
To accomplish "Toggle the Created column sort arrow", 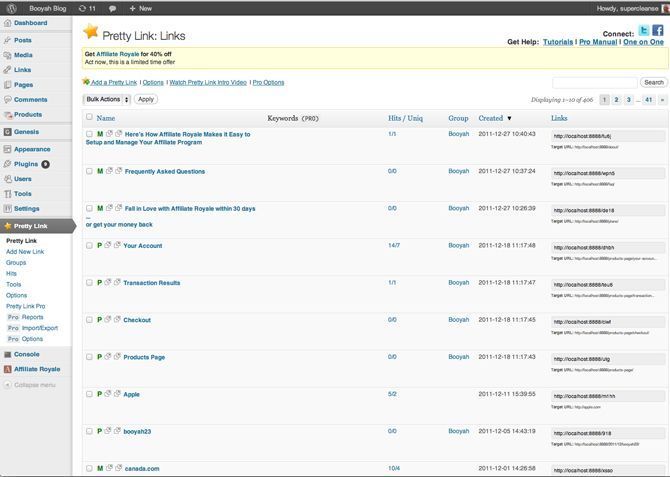I will click(x=509, y=118).
